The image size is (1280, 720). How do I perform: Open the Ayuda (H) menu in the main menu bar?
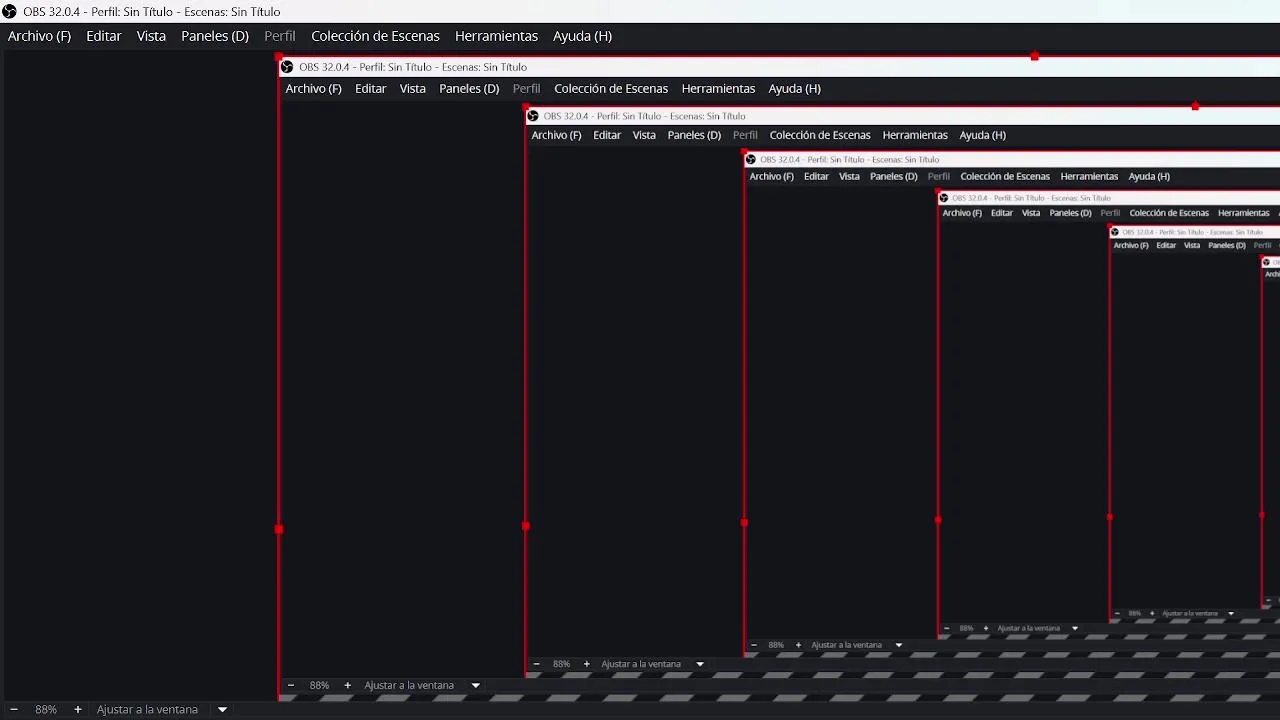(582, 36)
